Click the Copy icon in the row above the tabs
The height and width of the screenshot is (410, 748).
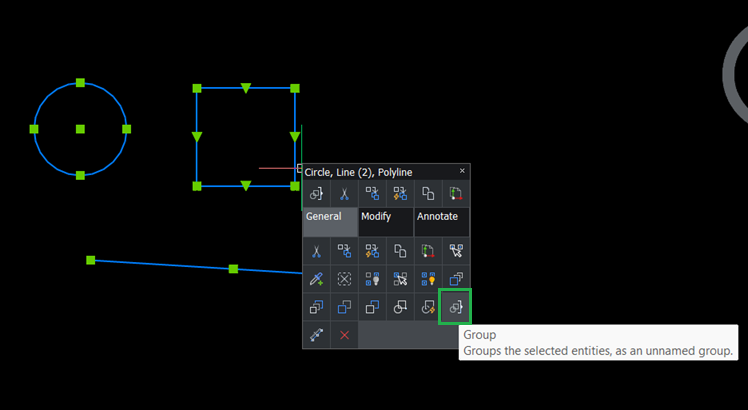428,194
